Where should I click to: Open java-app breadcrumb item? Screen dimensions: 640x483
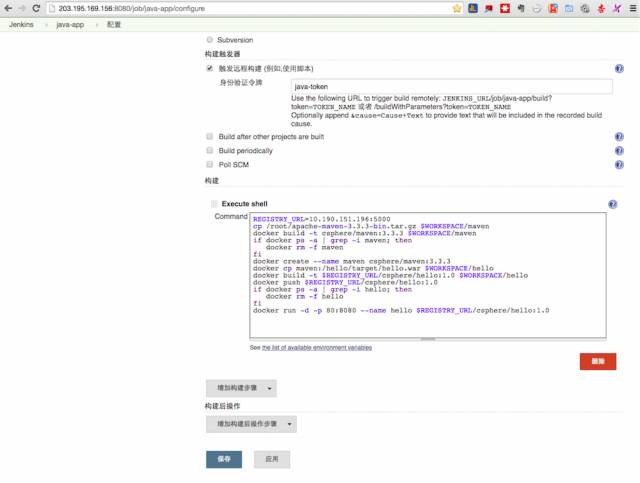(x=70, y=24)
